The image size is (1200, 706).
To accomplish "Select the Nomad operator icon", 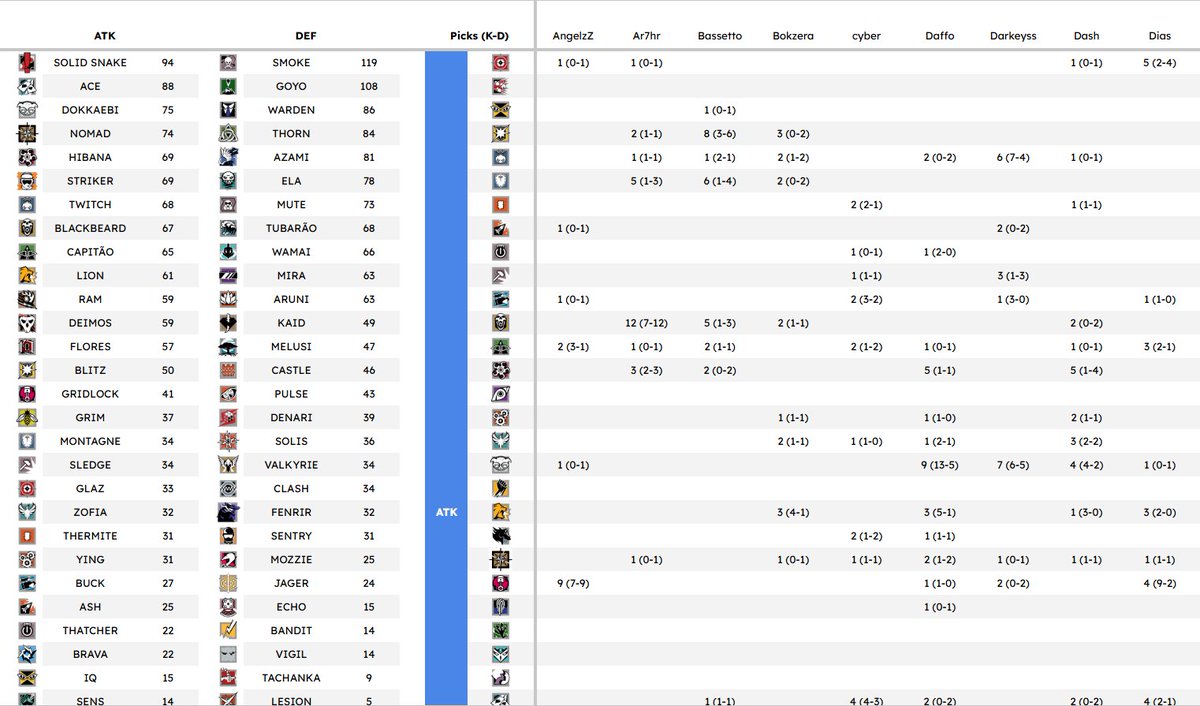I will [x=28, y=133].
